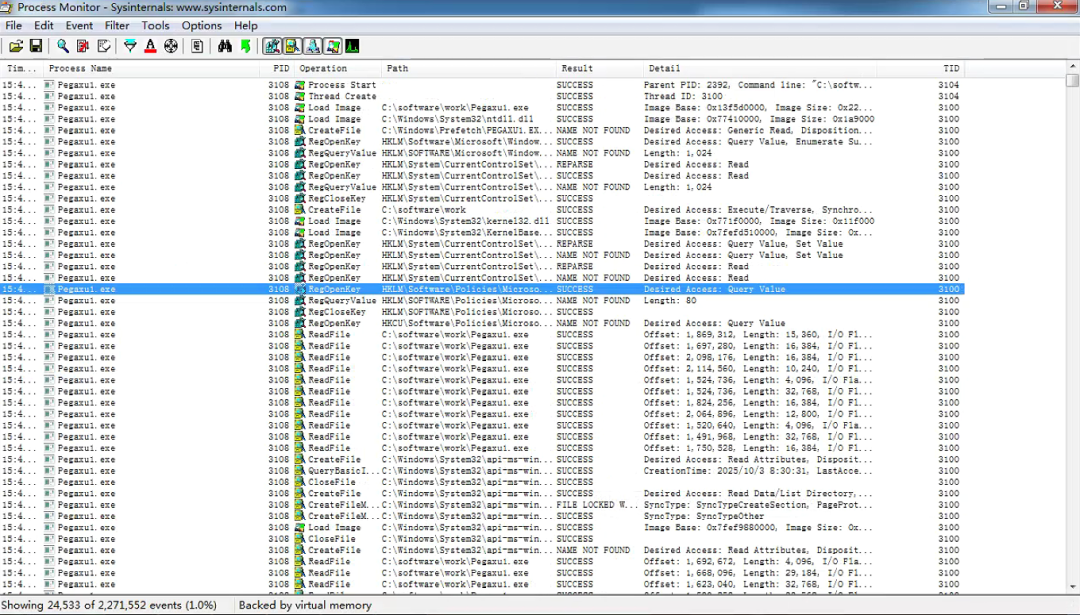The height and width of the screenshot is (615, 1080).
Task: Select the Process Start event row
Action: coord(482,85)
